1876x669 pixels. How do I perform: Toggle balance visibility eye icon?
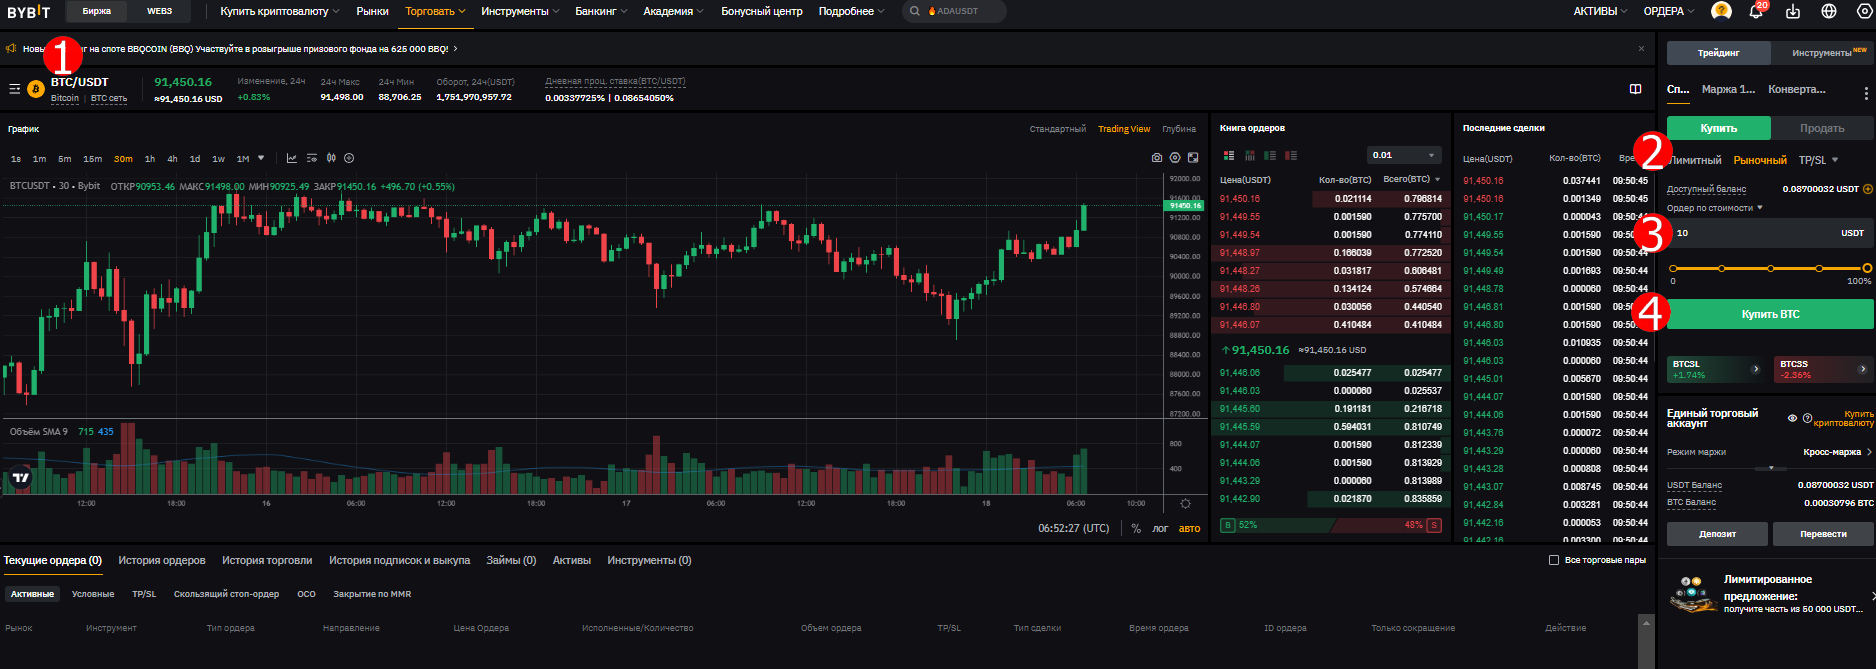point(1792,418)
